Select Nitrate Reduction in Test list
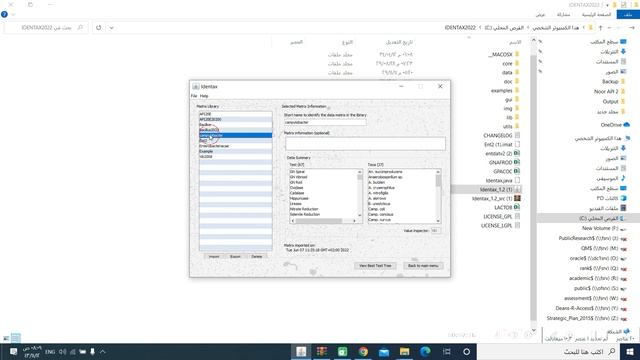The width and height of the screenshot is (640, 360). coord(304,209)
